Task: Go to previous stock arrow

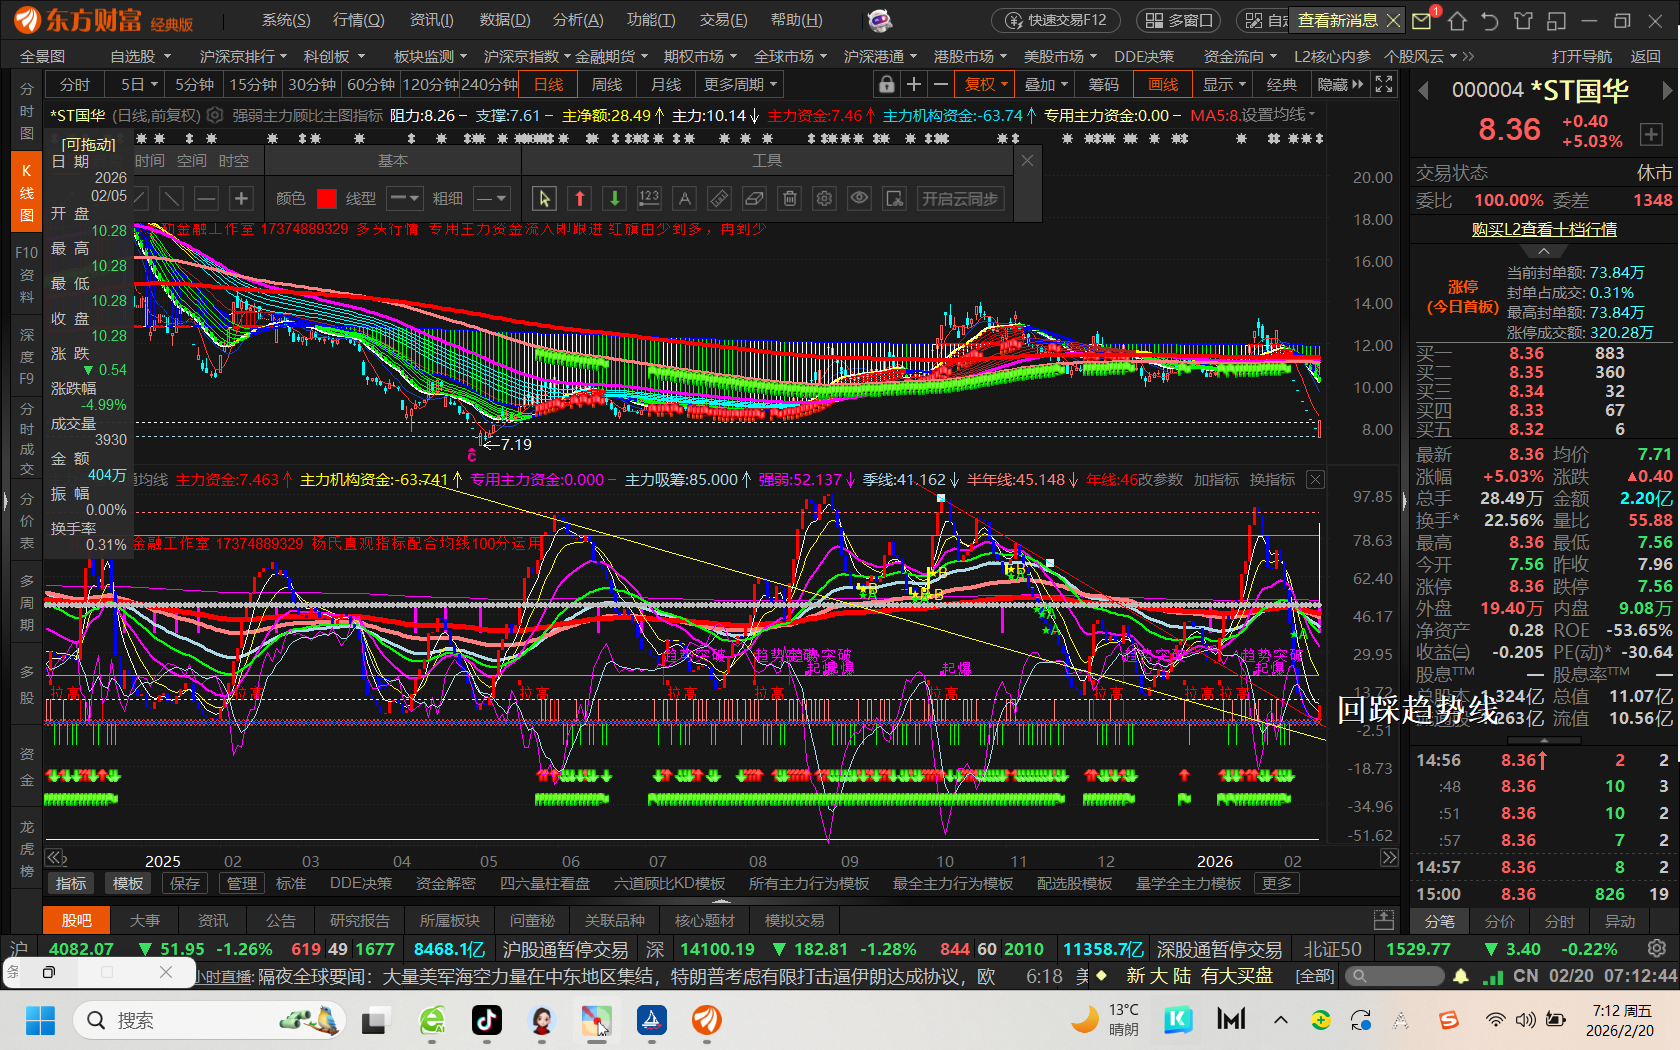Action: (x=1423, y=91)
